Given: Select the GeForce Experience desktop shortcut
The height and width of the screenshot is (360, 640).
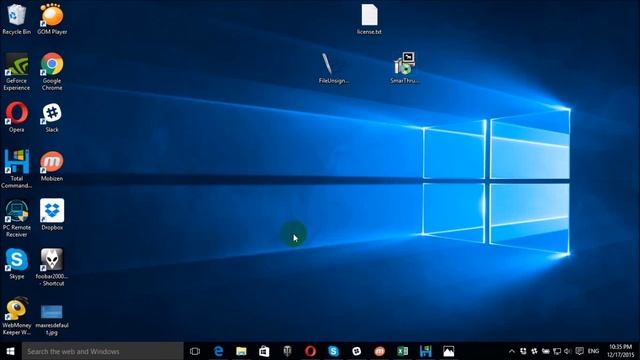Looking at the screenshot, I should coord(16,71).
